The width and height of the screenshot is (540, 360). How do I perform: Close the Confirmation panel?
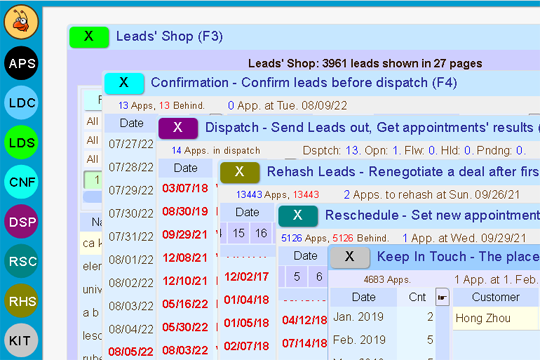pyautogui.click(x=124, y=83)
